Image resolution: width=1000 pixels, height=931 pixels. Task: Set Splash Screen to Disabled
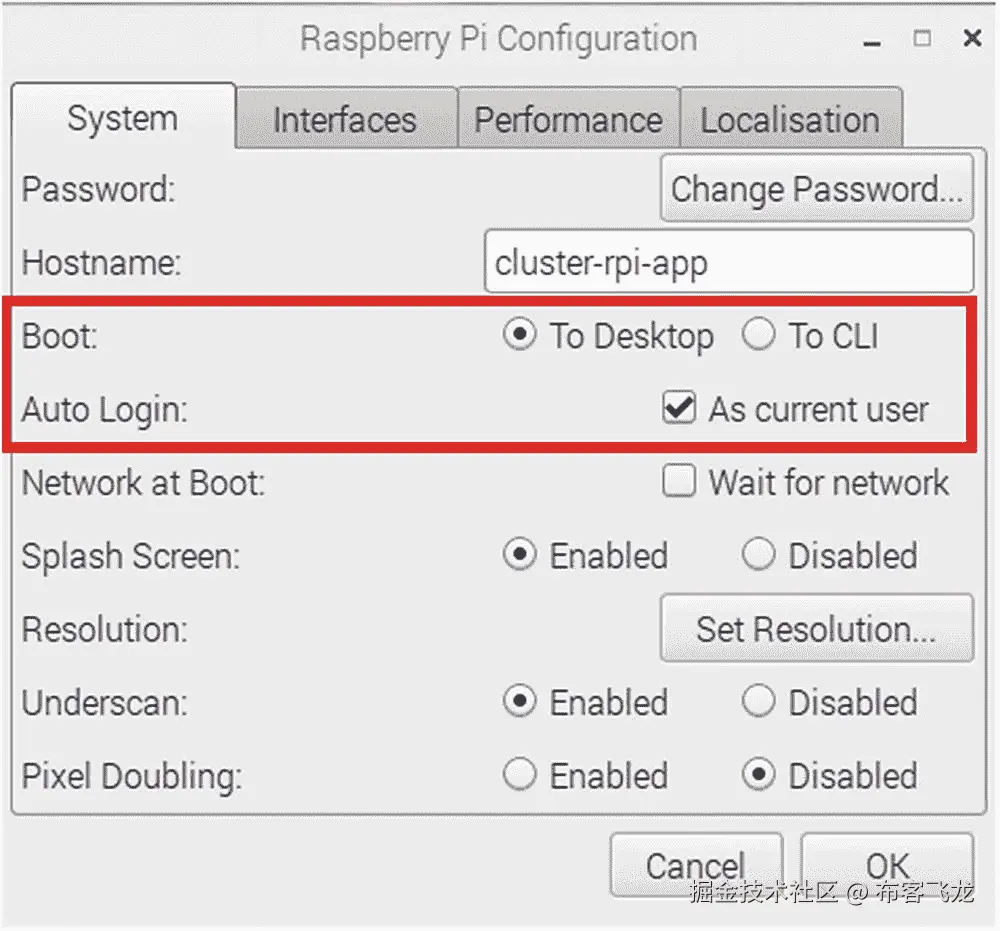coord(759,556)
